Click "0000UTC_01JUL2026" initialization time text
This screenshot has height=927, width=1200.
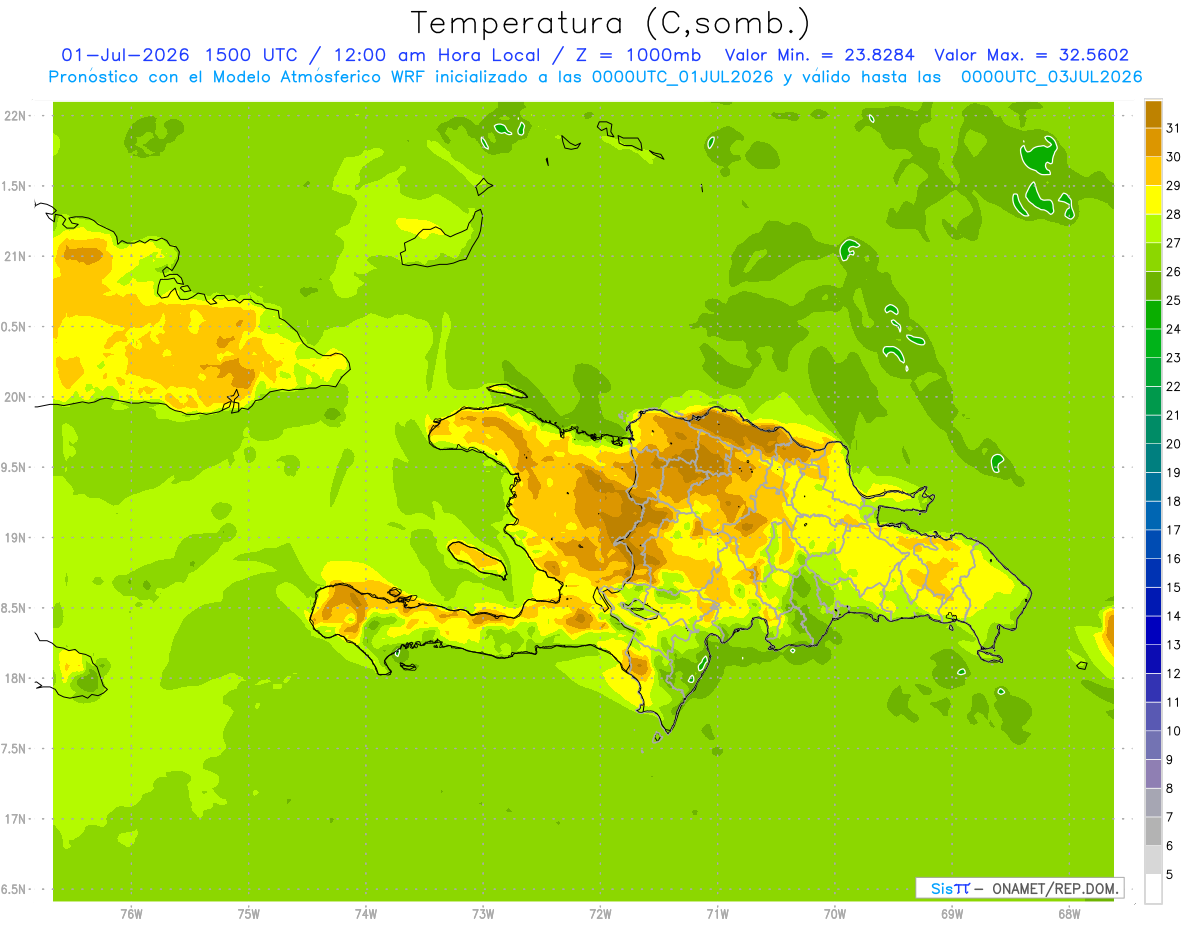click(682, 77)
